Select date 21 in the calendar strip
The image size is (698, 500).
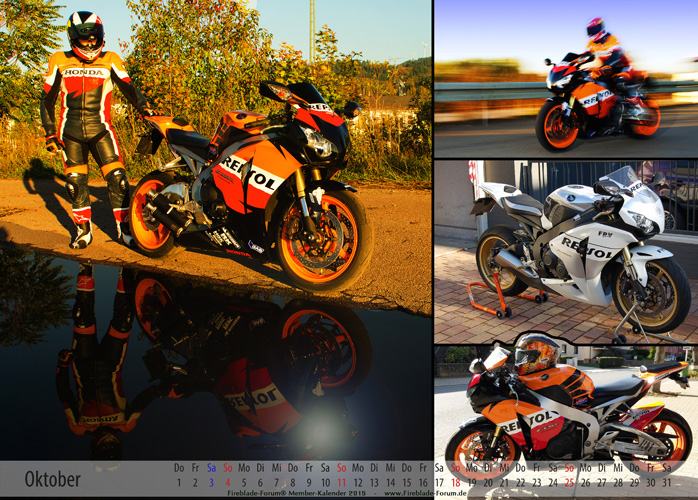(504, 483)
